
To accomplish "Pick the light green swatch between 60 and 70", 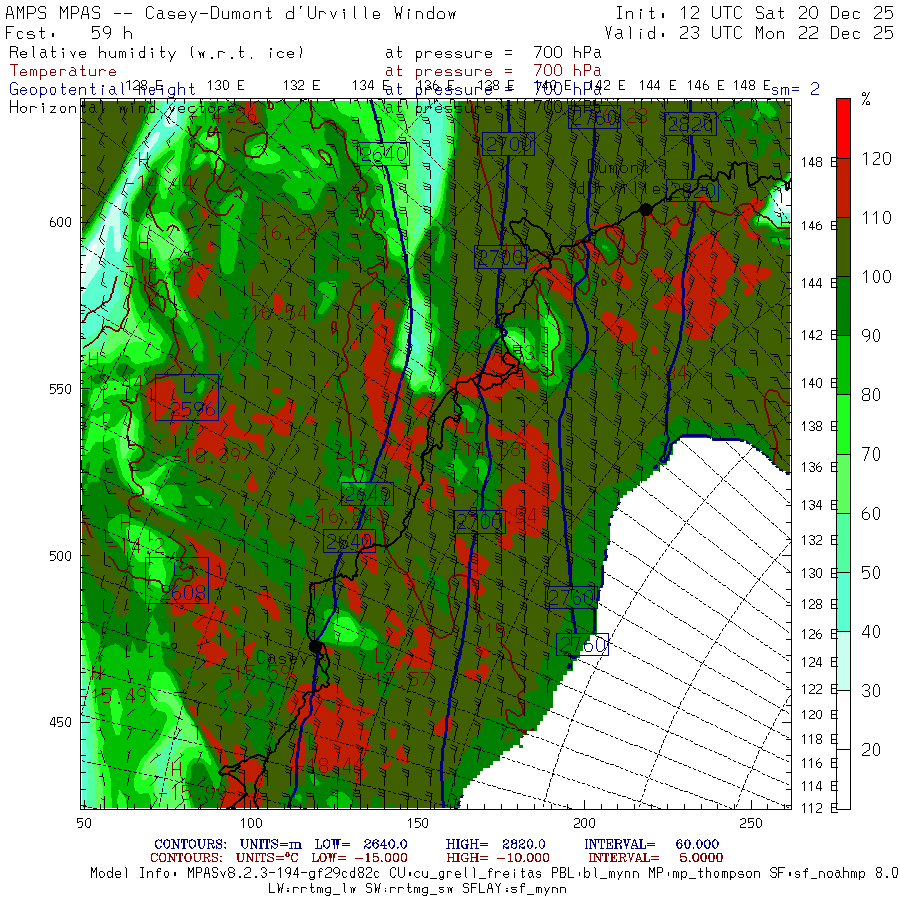I will point(843,483).
